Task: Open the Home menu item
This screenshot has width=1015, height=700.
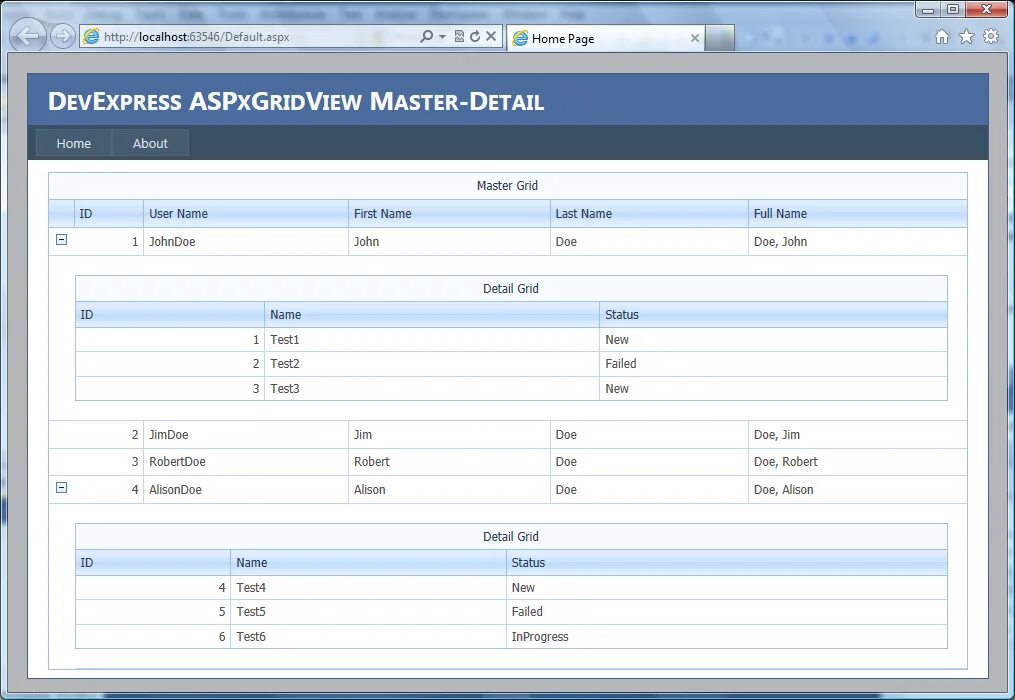Action: point(74,143)
